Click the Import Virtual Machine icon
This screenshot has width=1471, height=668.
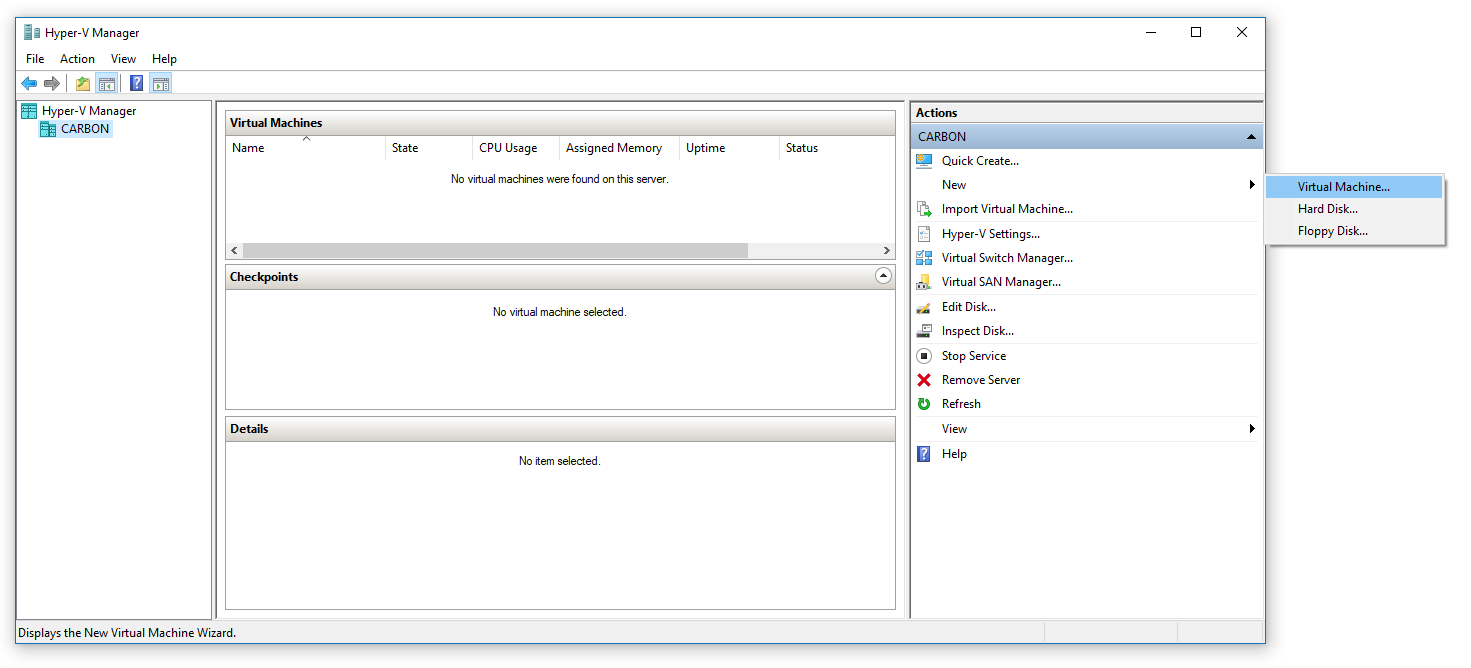[924, 209]
